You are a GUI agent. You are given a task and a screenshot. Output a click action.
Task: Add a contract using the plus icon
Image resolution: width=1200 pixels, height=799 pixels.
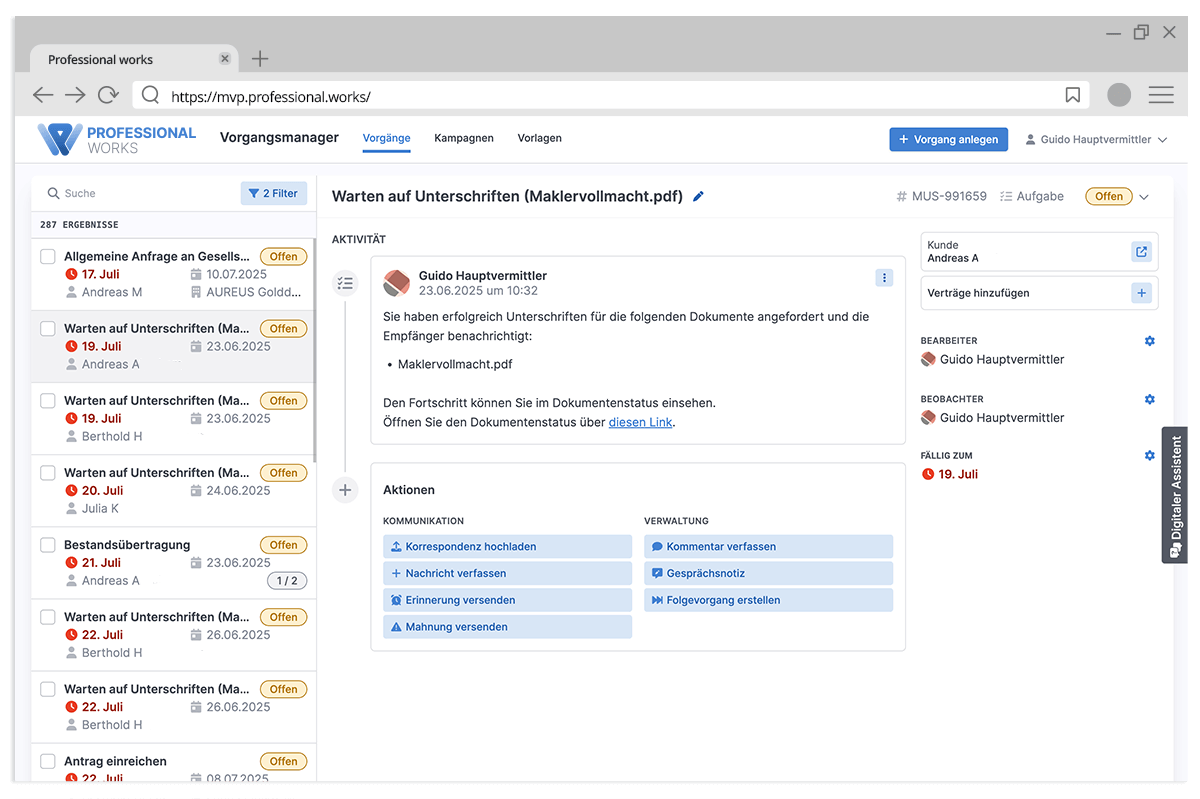coord(1141,293)
